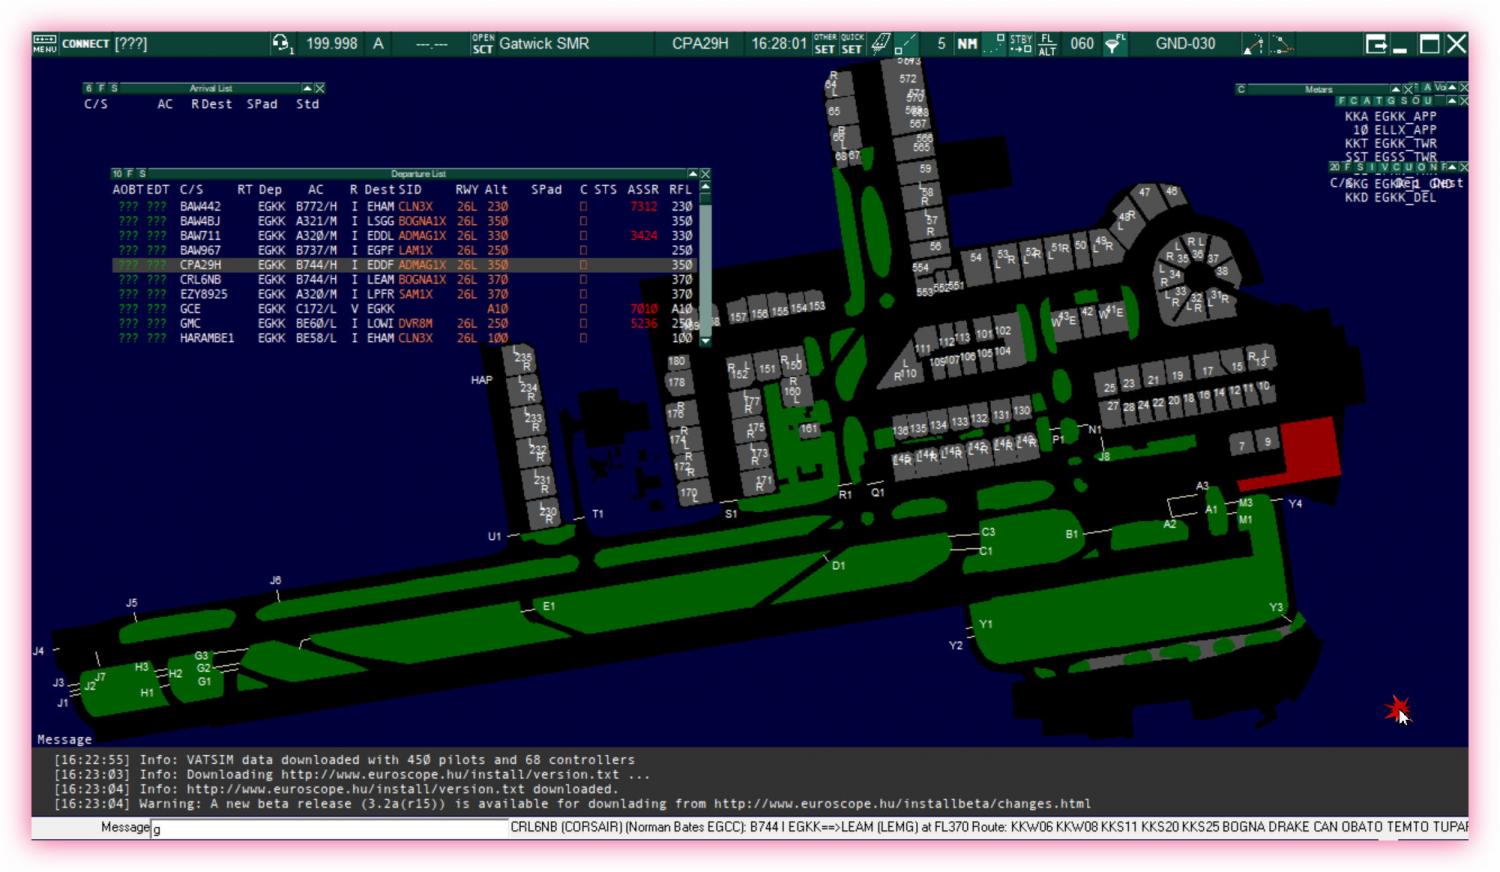Screen dimensions: 1500x872
Task: Select the CPA29H departure row
Action: pos(200,265)
